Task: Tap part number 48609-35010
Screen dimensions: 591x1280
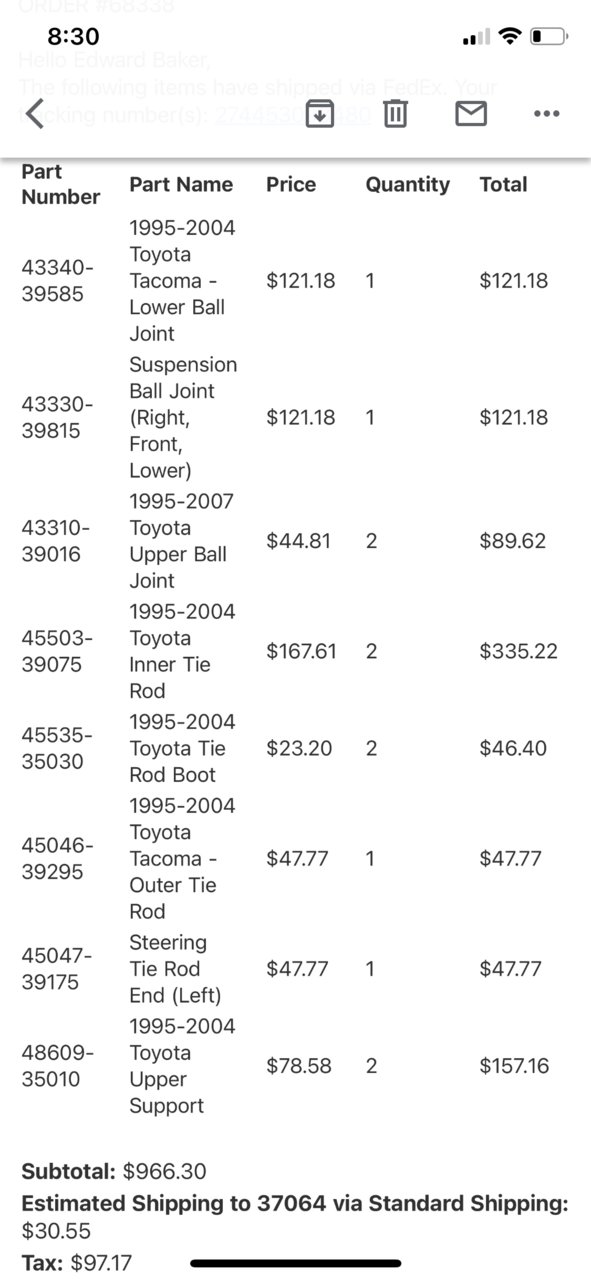Action: coord(58,1066)
